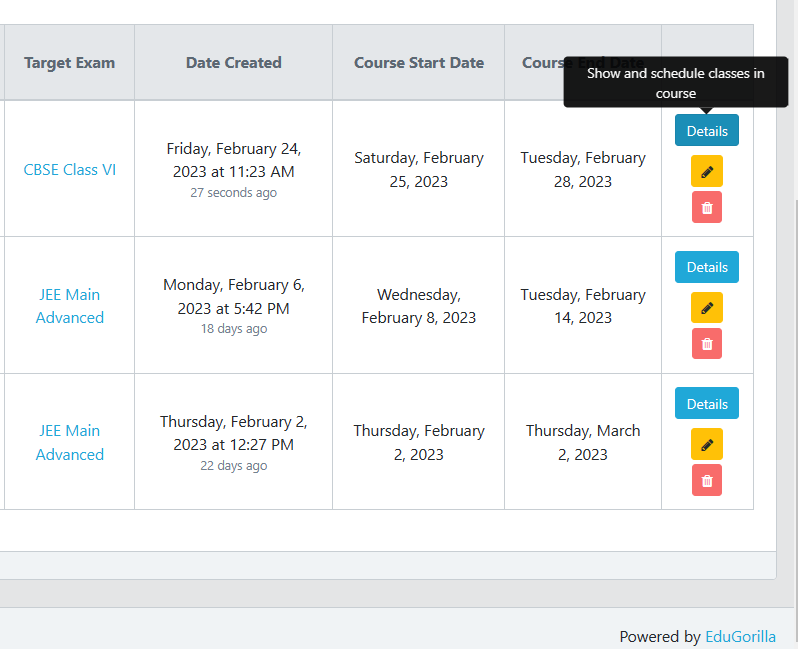Open JEE Main Advanced link created 22 days ago
This screenshot has height=649, width=798.
pos(70,442)
